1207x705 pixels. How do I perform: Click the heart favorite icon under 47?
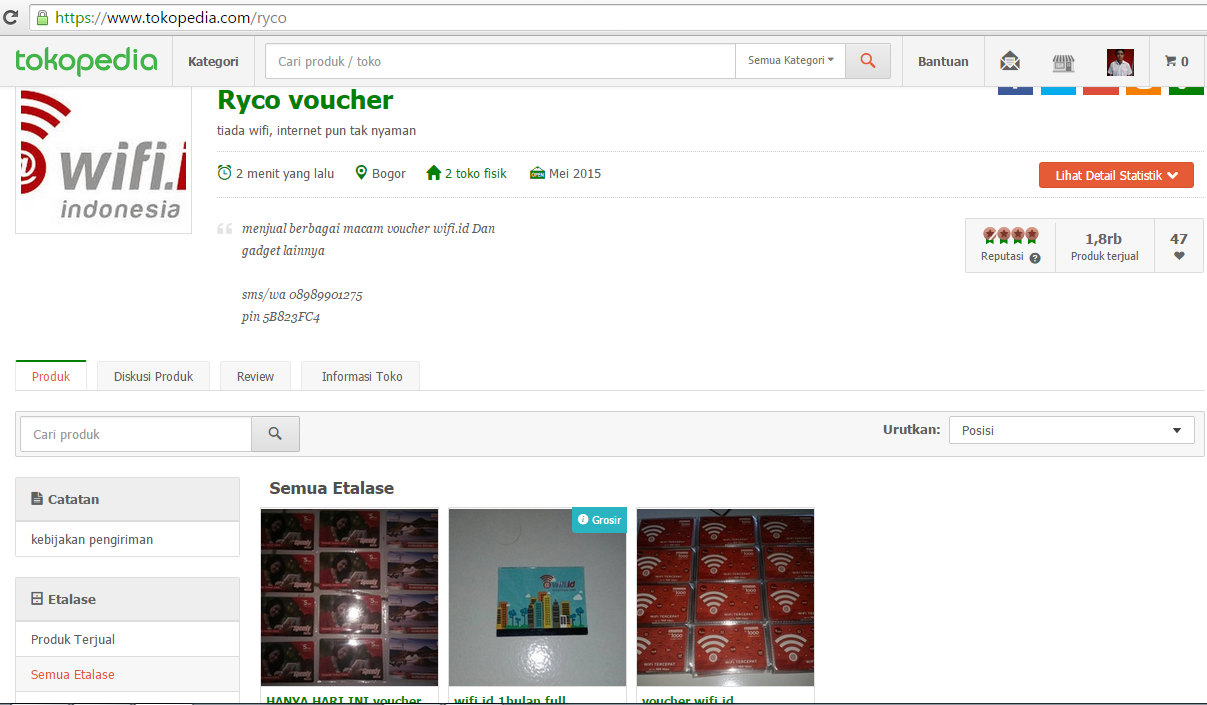pos(1179,256)
